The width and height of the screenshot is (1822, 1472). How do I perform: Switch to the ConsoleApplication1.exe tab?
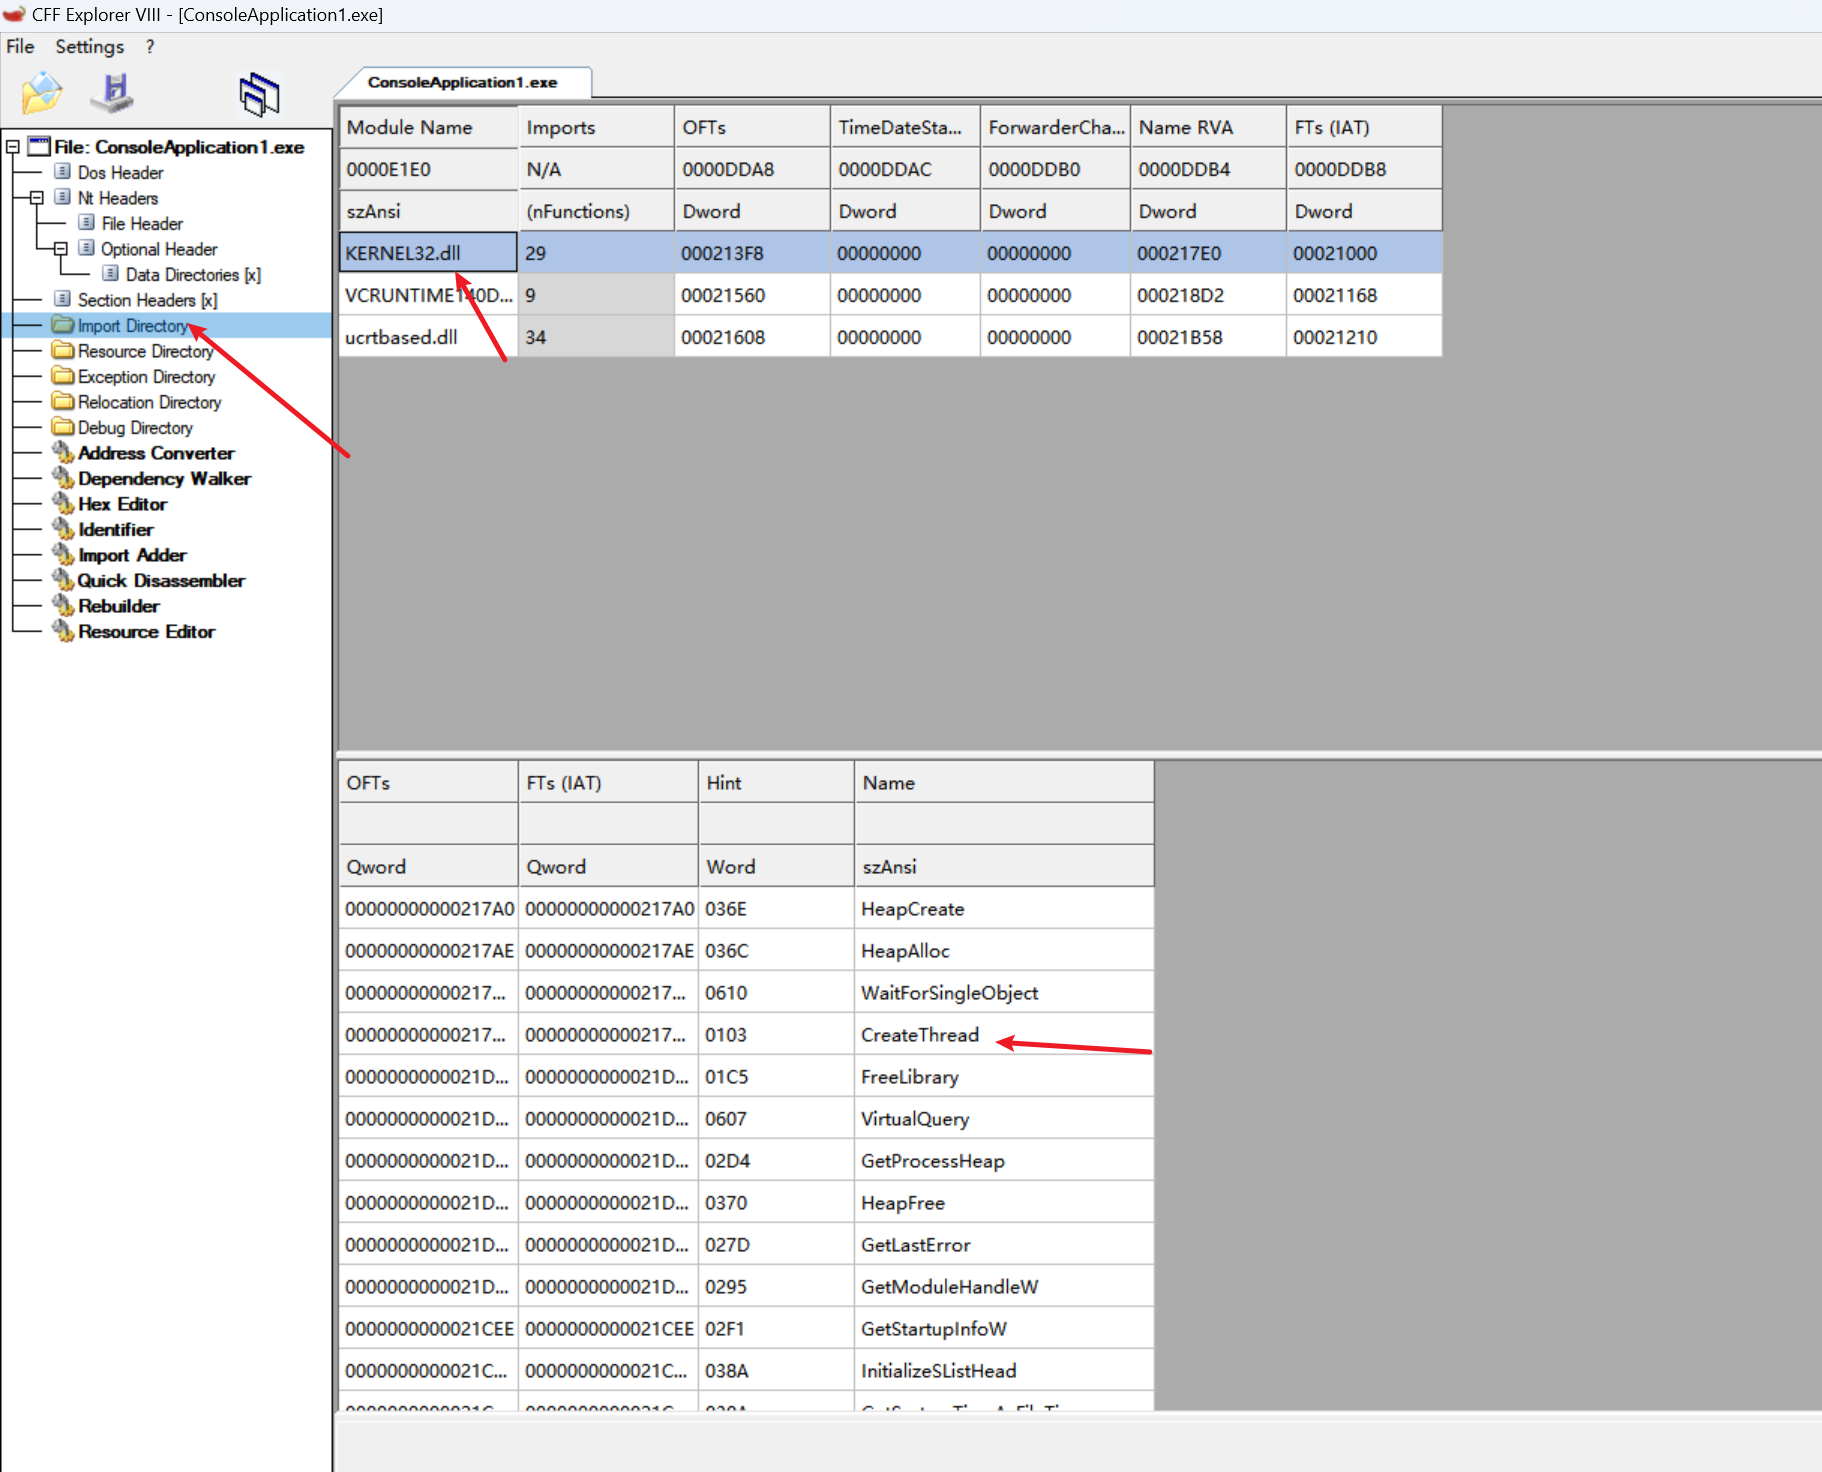click(x=462, y=82)
